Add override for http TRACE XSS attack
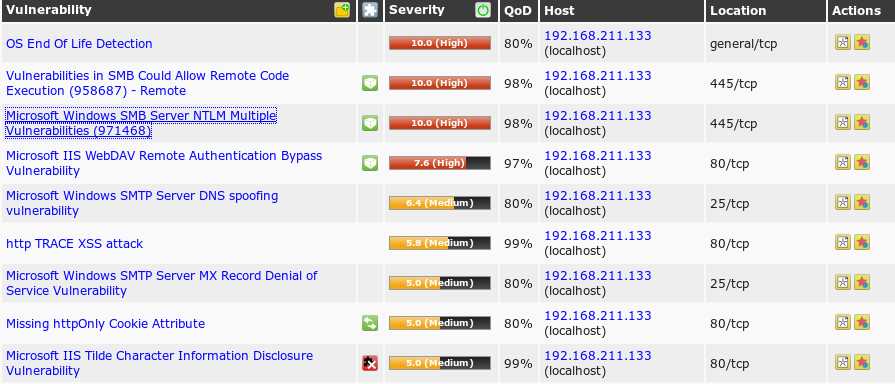Screen dimensions: 895x384 862,242
